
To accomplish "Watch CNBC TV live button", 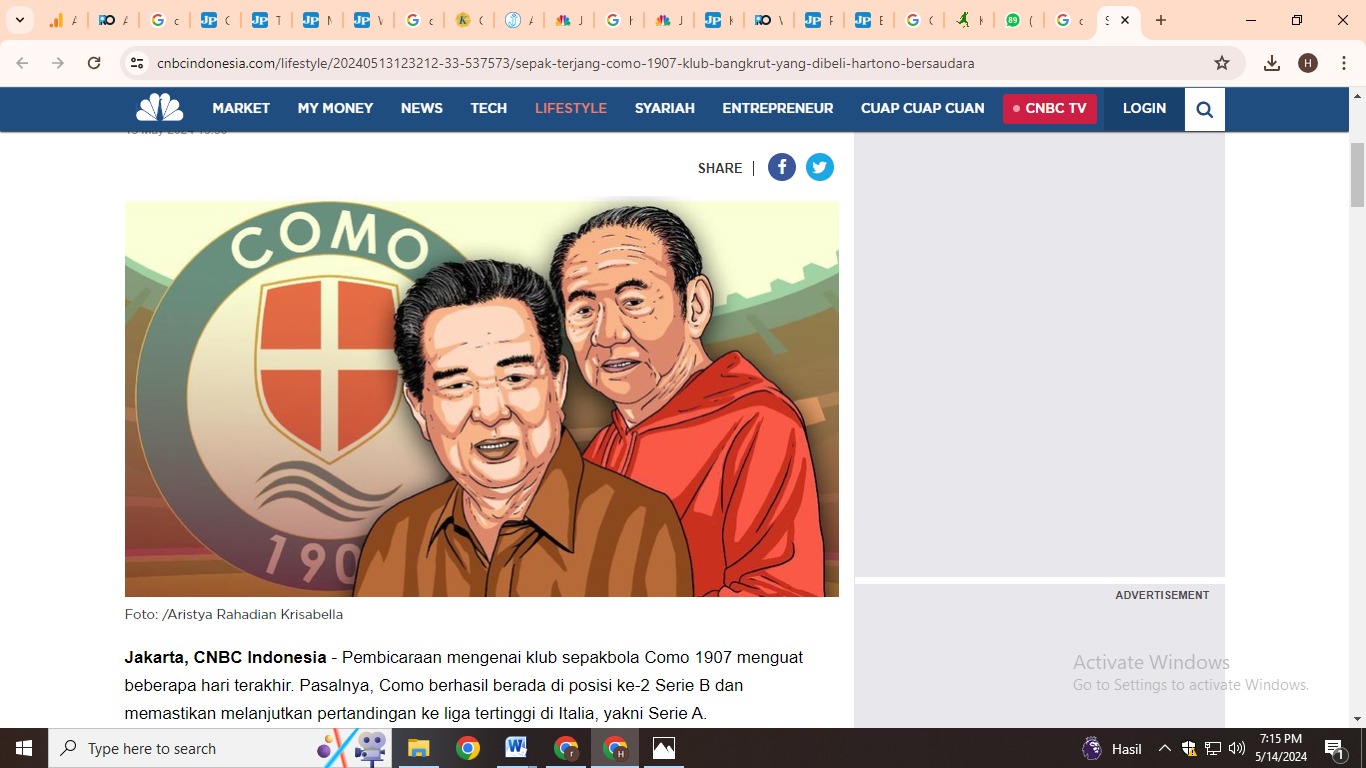I will coord(1050,108).
